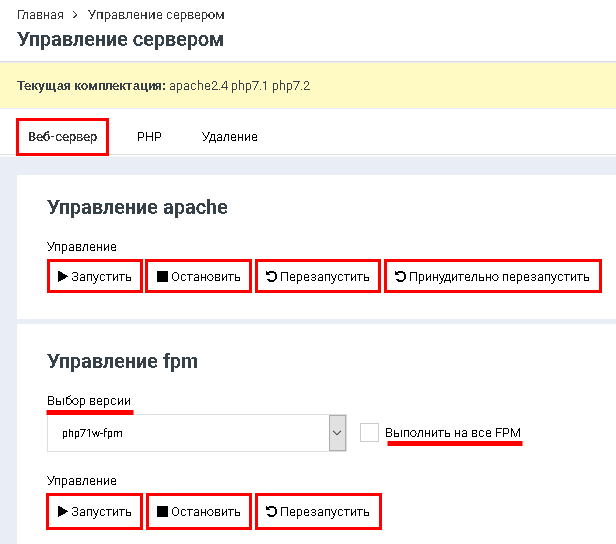Switch to the PHP tab

coord(149,137)
